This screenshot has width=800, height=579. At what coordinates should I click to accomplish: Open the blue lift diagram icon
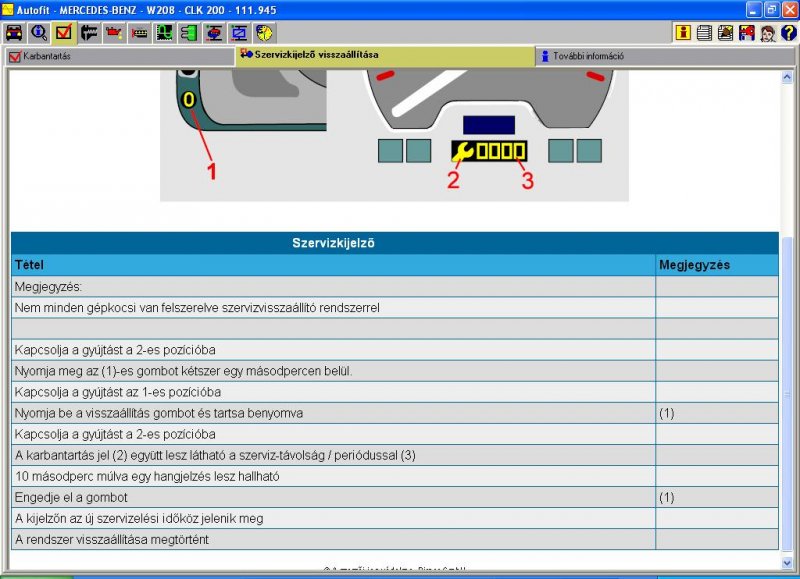pos(239,33)
